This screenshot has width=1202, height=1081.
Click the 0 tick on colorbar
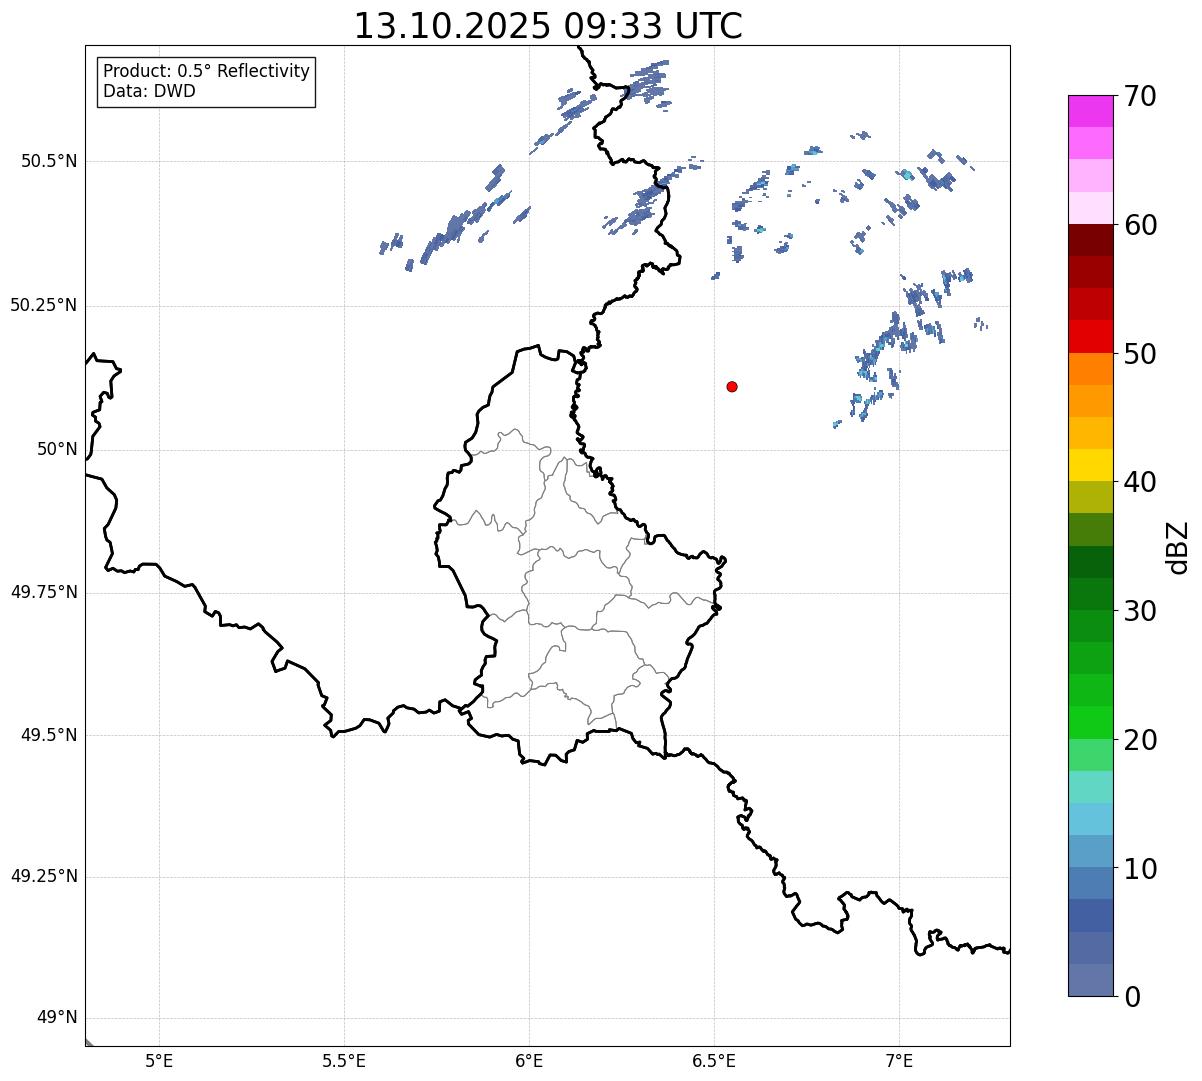(x=1131, y=997)
